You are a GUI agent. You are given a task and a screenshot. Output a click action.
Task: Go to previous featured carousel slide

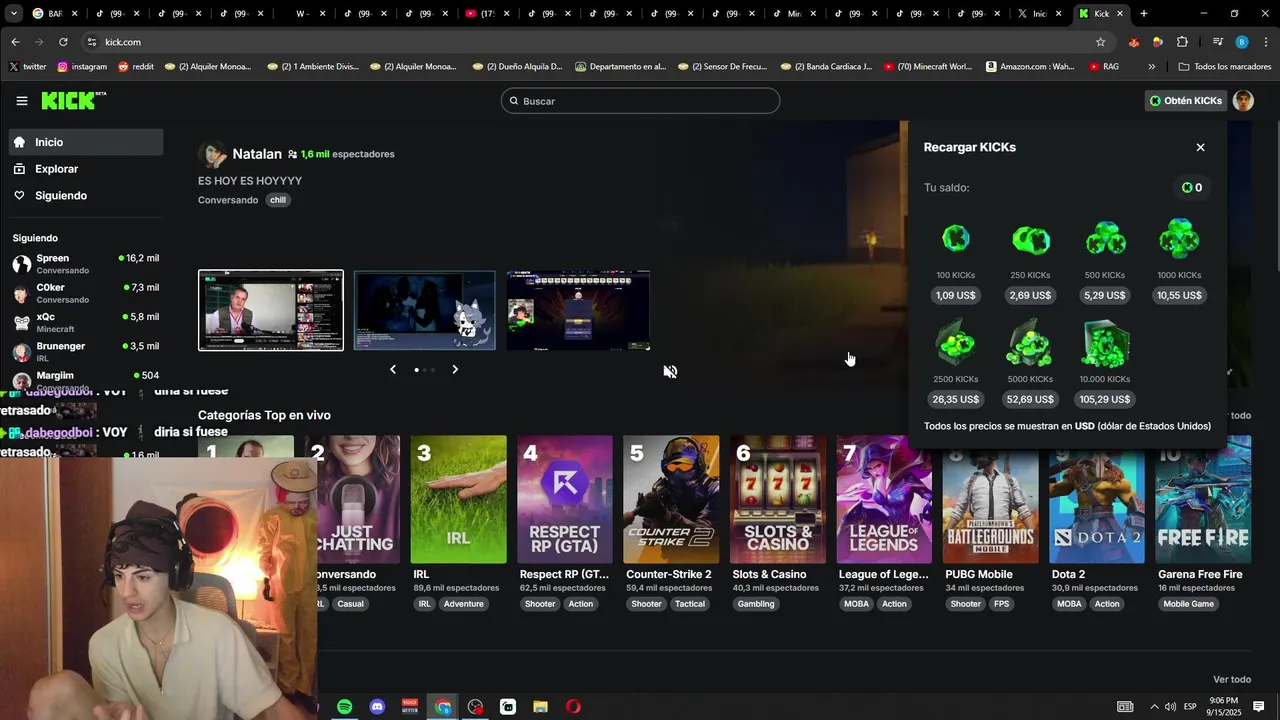click(393, 369)
